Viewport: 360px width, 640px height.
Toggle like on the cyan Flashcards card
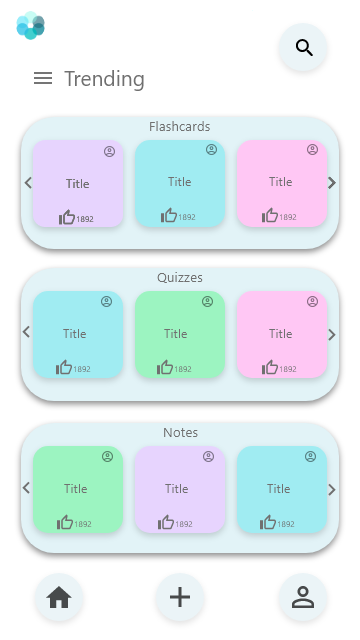pos(169,216)
